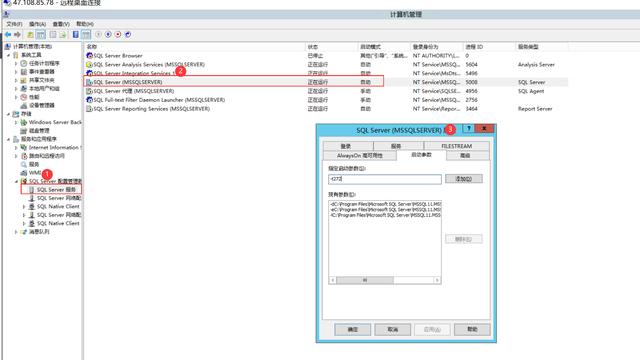Open the 查看(V) menu
This screenshot has width=640, height=360.
[61, 24]
